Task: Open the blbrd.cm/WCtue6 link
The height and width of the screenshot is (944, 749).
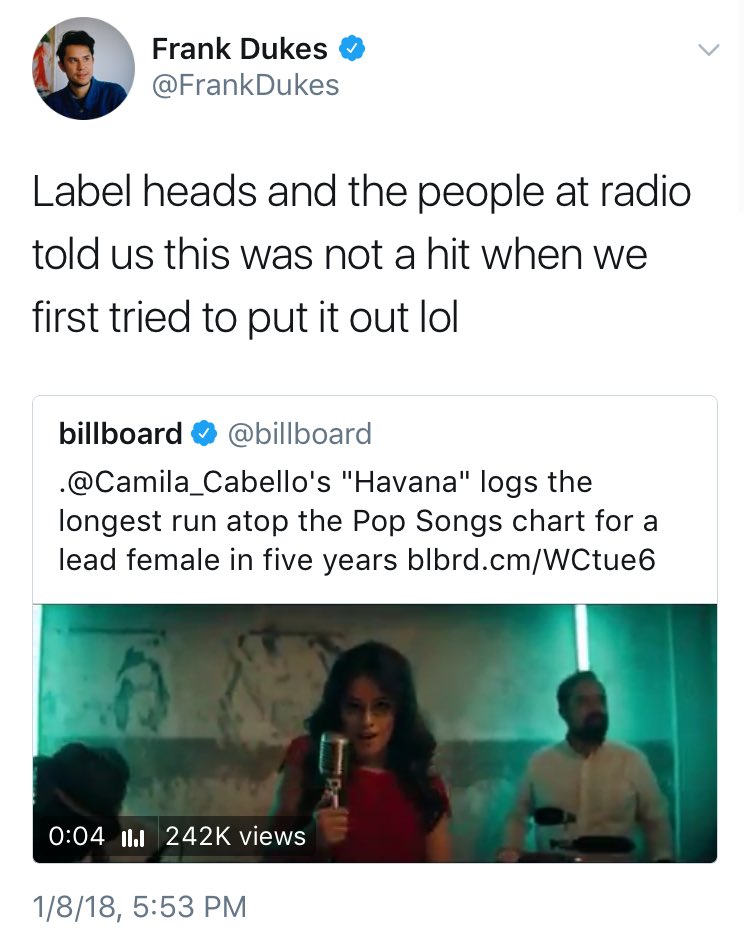Action: (x=532, y=560)
